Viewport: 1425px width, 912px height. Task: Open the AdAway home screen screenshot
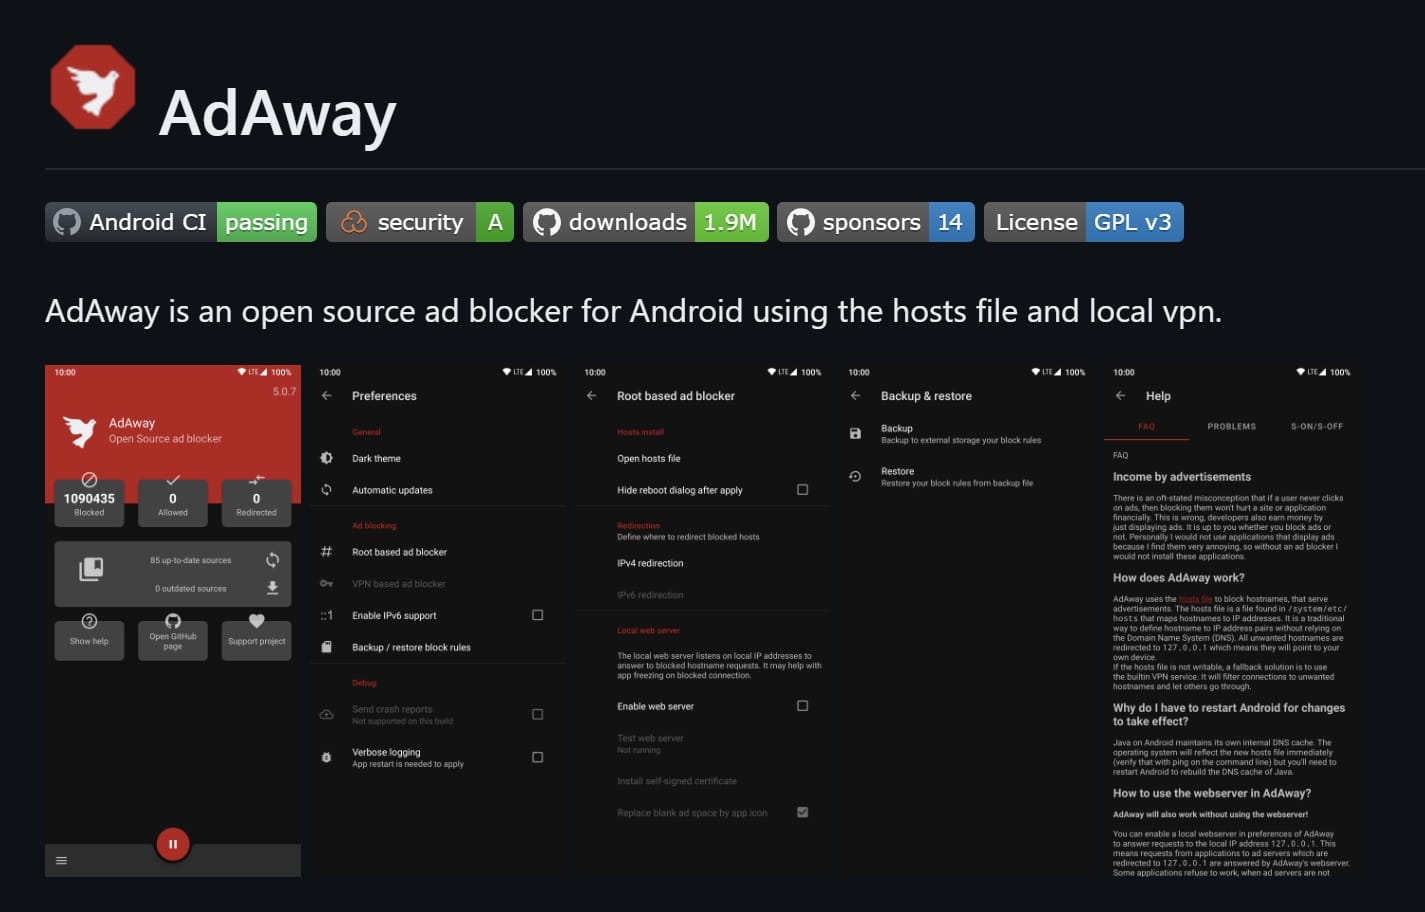click(x=173, y=621)
